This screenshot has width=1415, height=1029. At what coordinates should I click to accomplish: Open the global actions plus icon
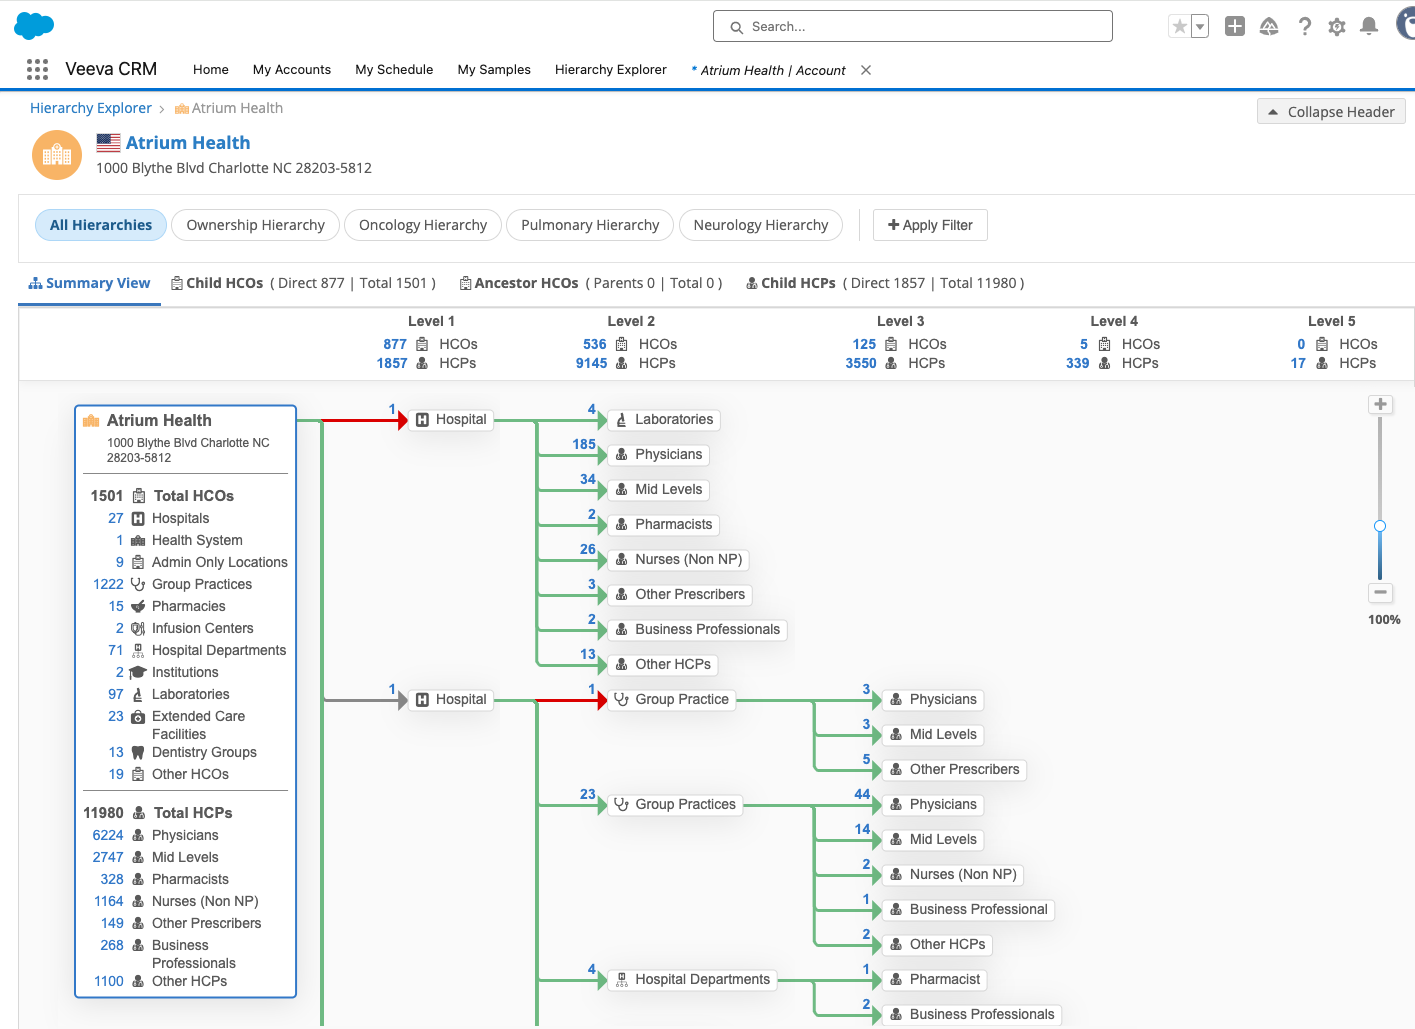(1235, 27)
